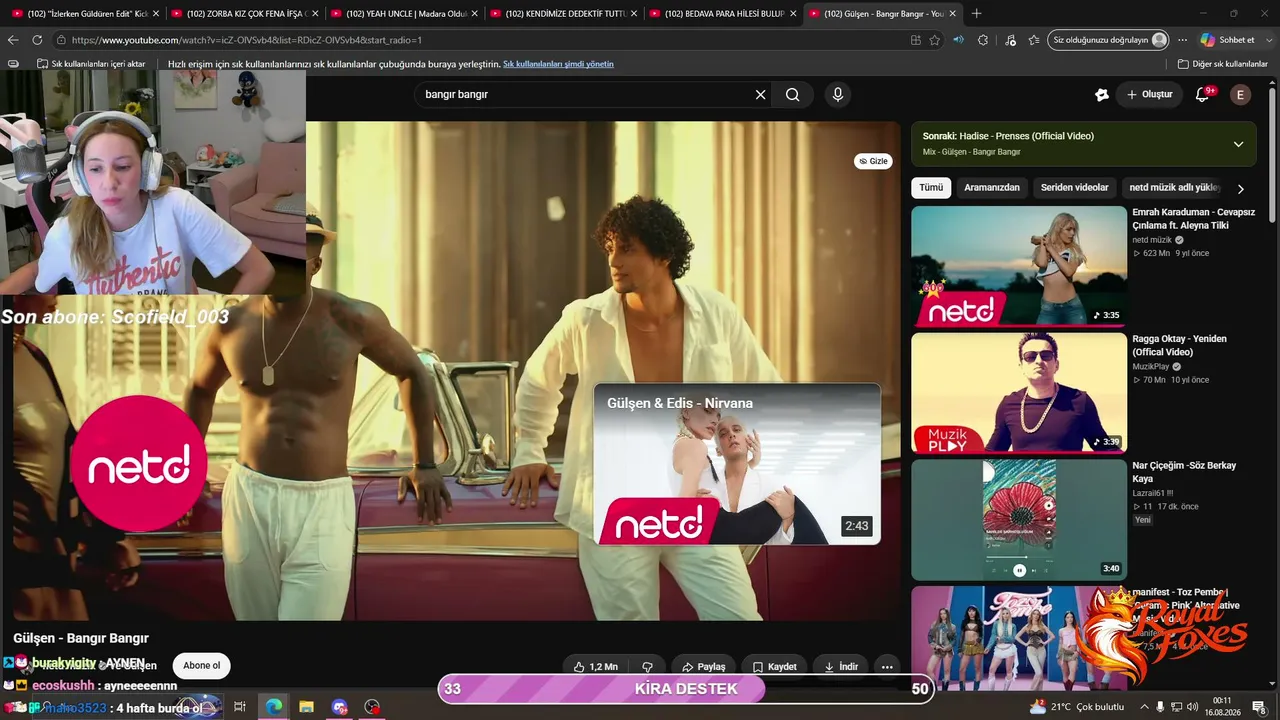Click Sık kullanılanları içeri aktar
The width and height of the screenshot is (1280, 720).
91,64
